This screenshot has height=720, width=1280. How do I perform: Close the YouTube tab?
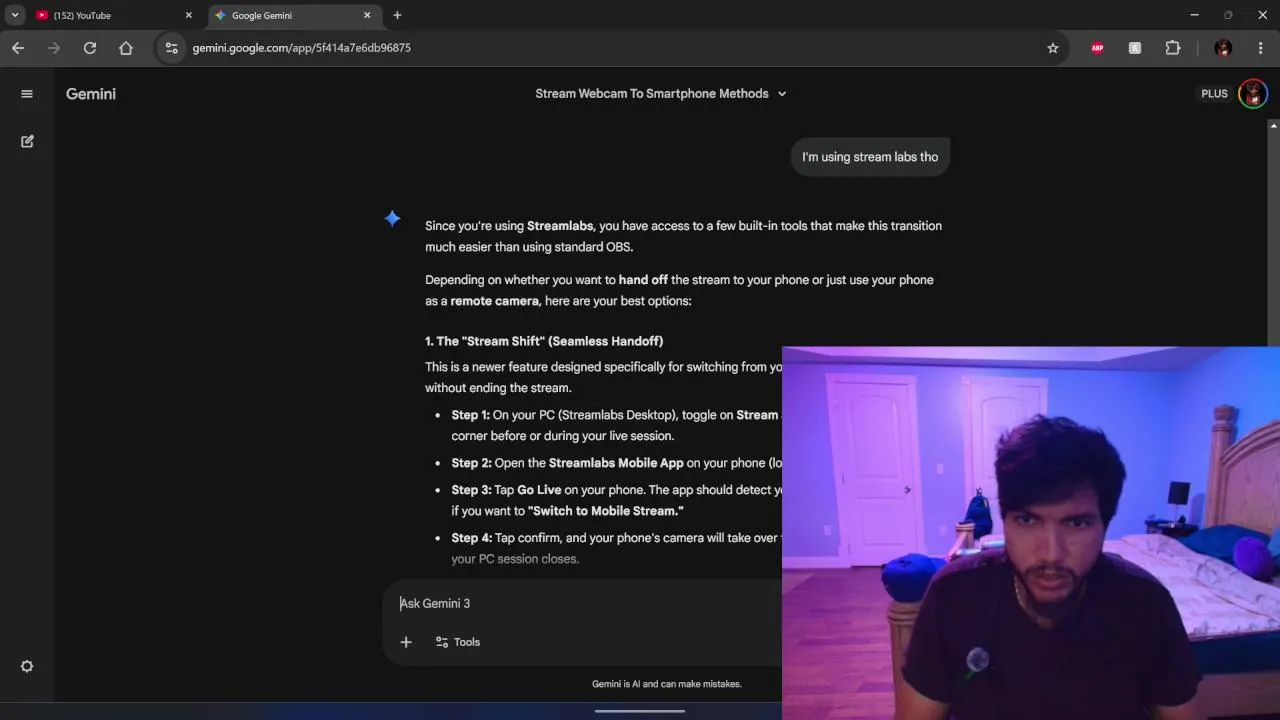[x=188, y=15]
